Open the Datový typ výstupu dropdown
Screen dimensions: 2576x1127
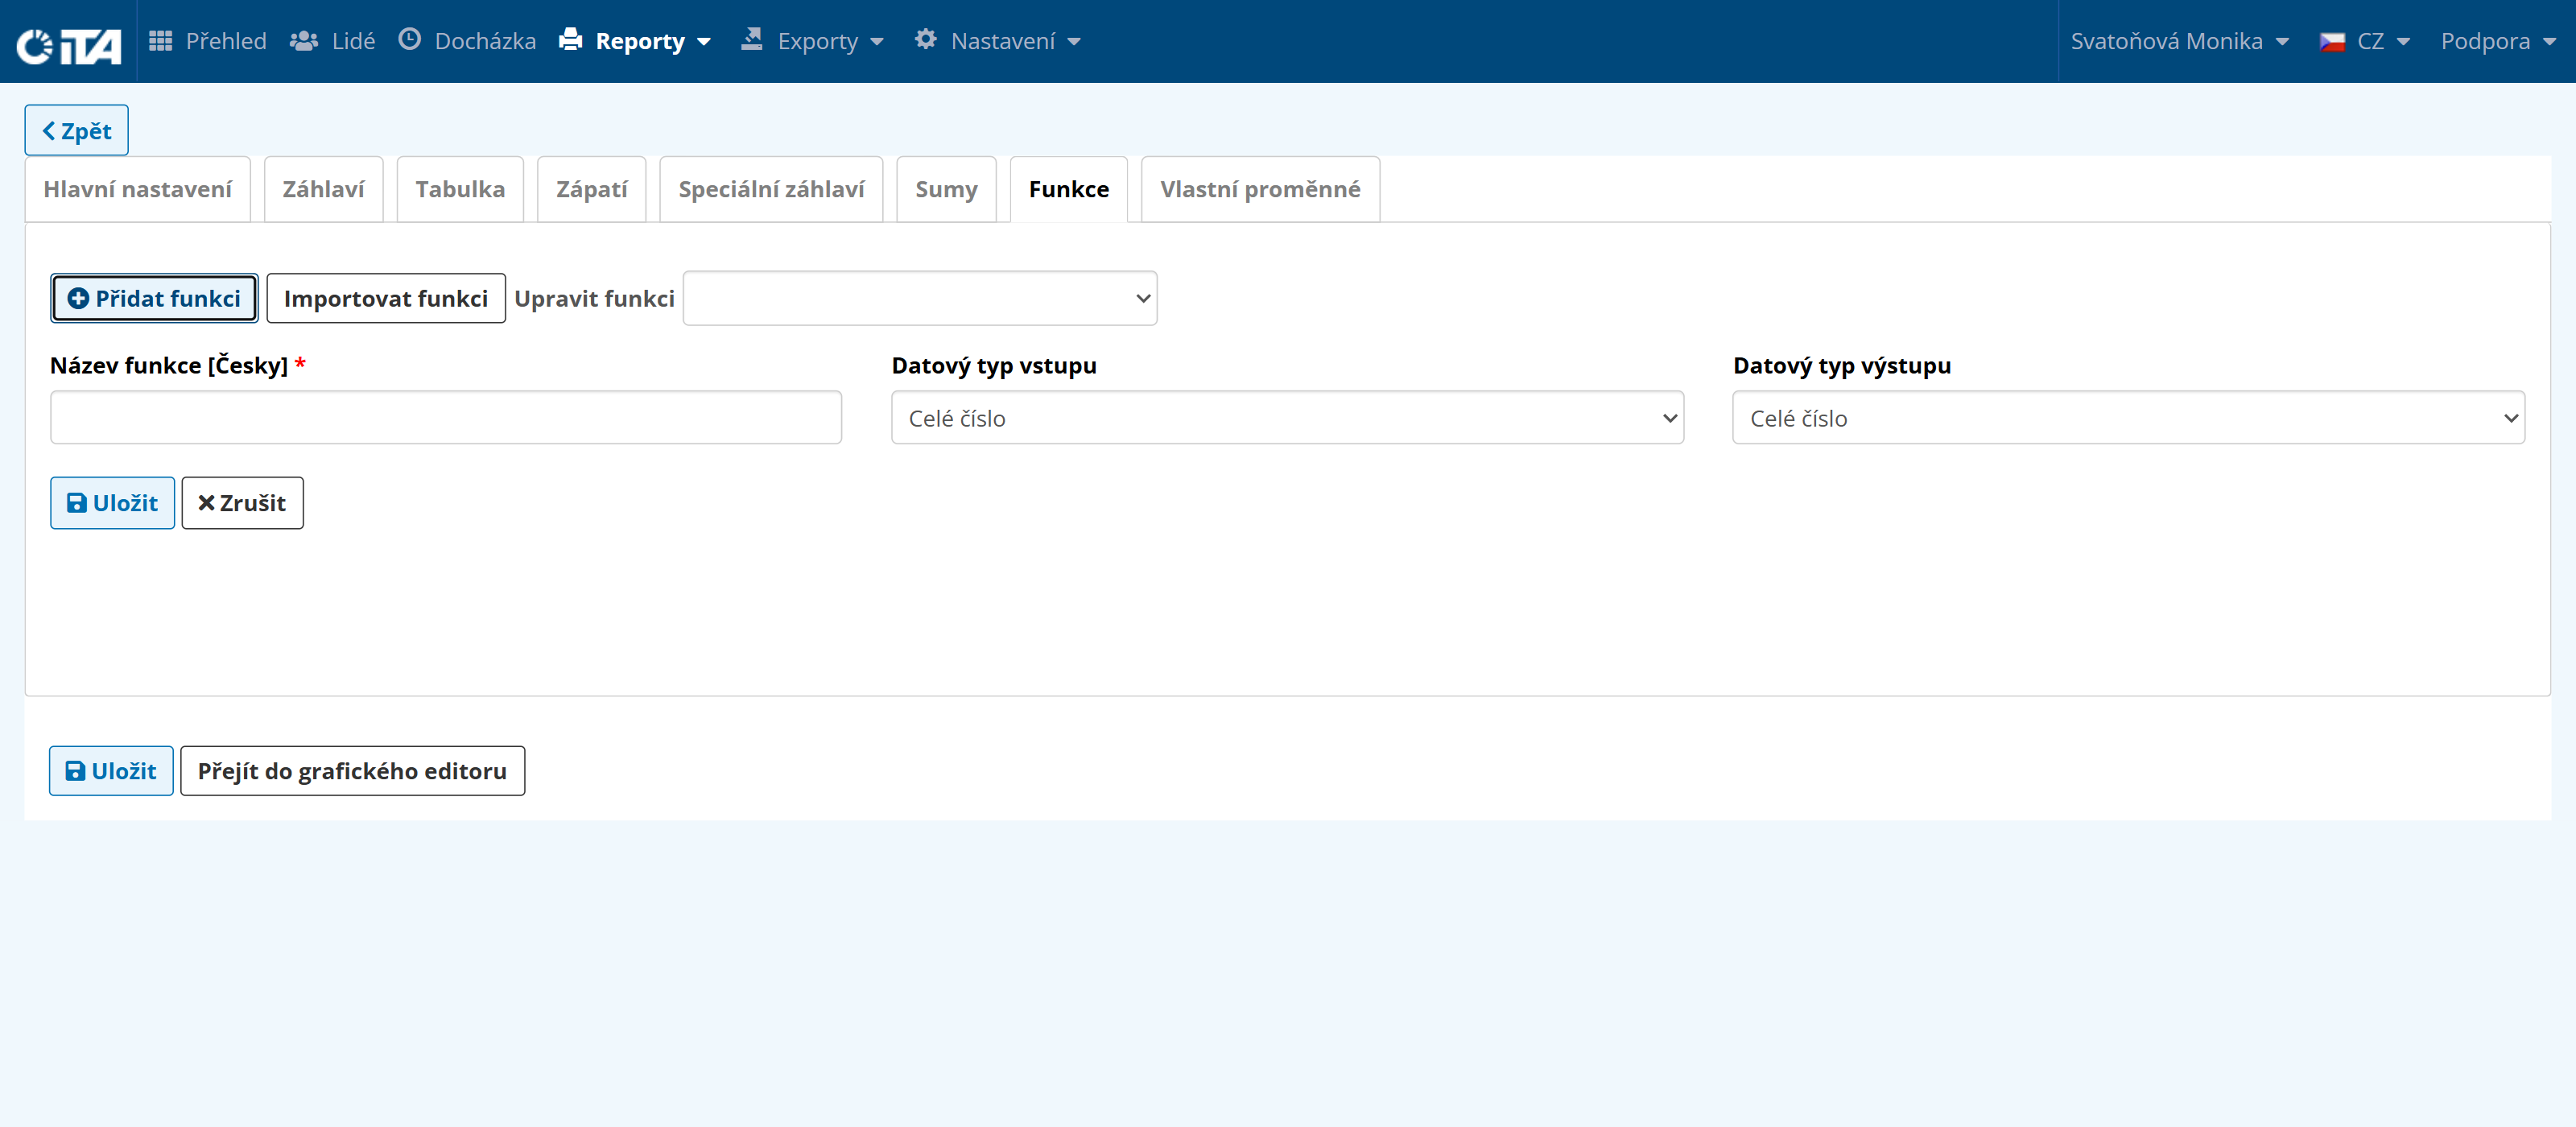pos(2129,417)
